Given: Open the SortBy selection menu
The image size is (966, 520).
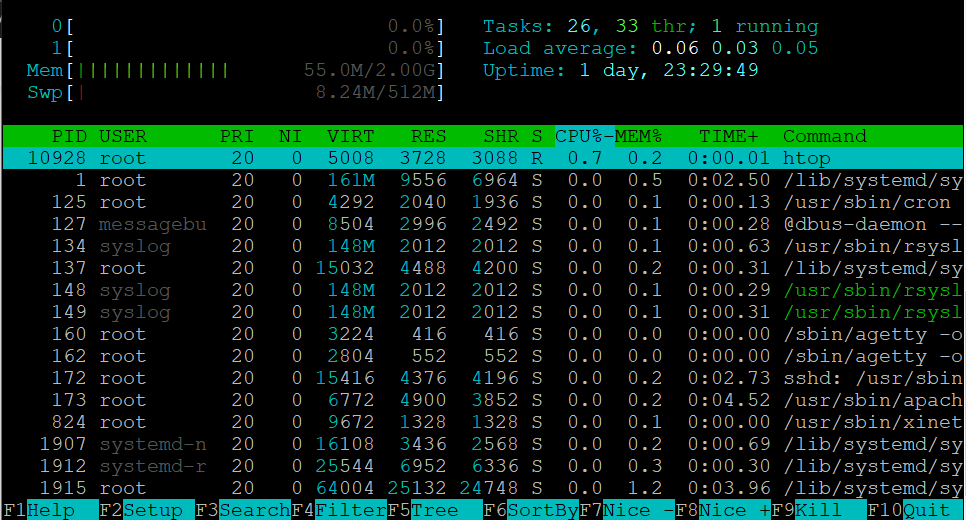Looking at the screenshot, I should click(542, 510).
